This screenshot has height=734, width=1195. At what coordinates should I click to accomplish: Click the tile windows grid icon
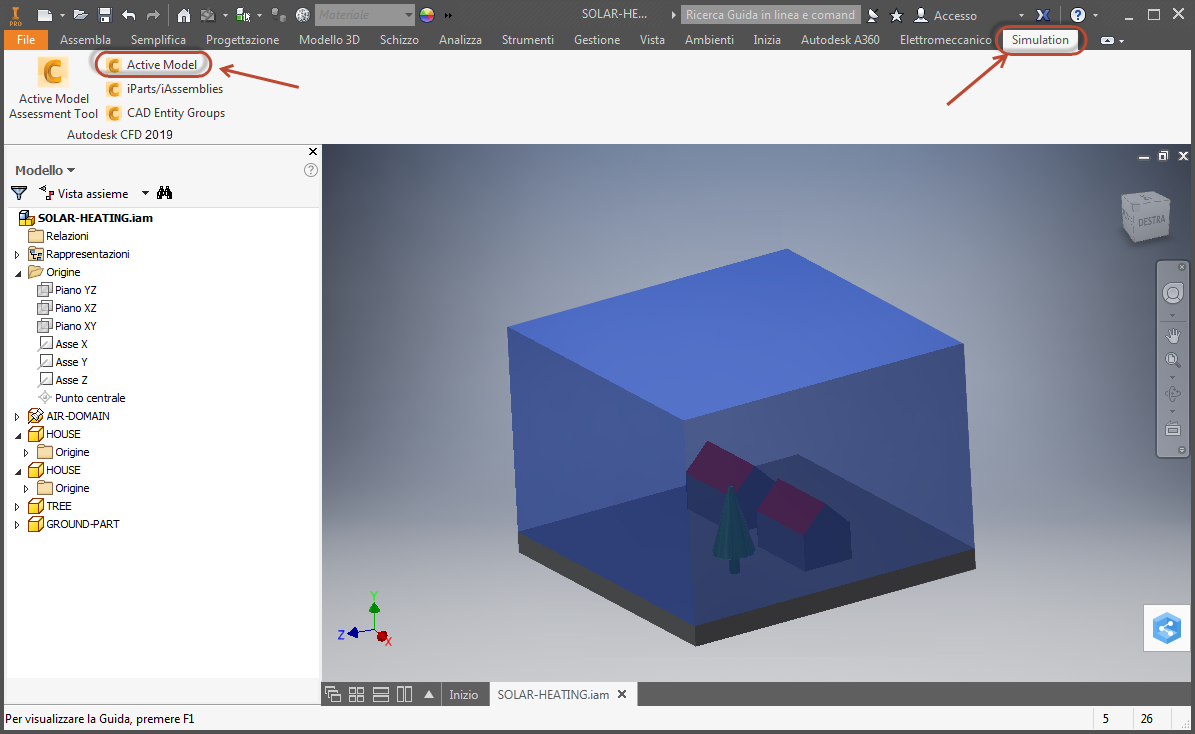(357, 694)
